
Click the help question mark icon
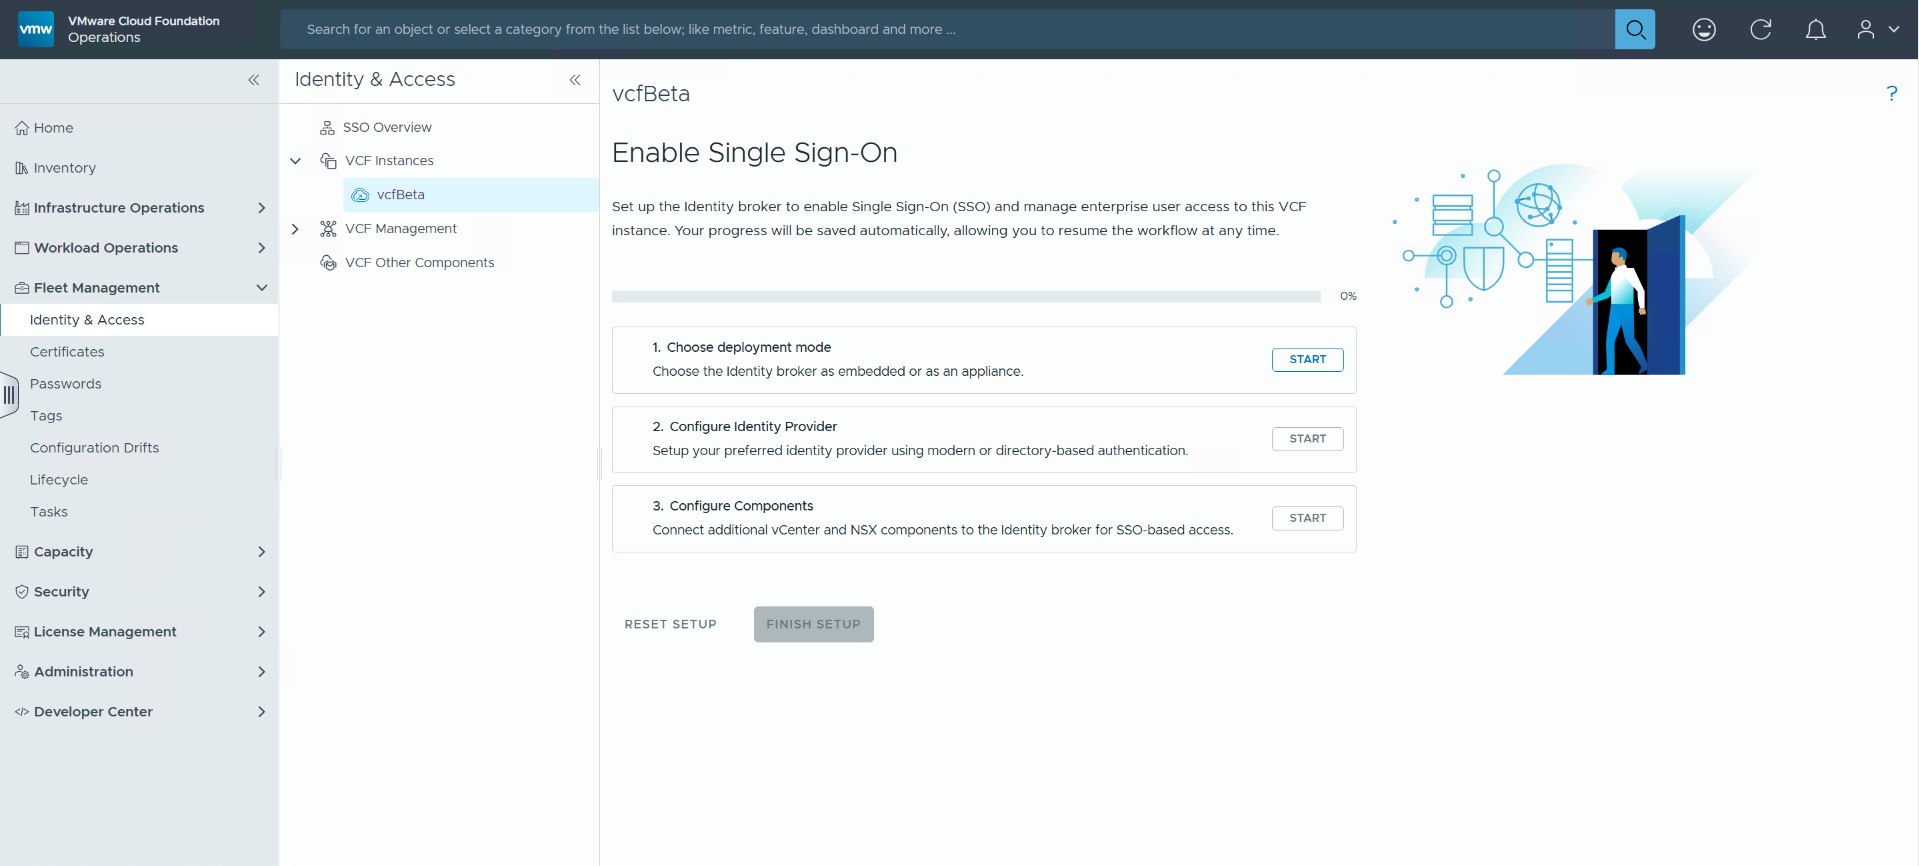click(x=1891, y=93)
